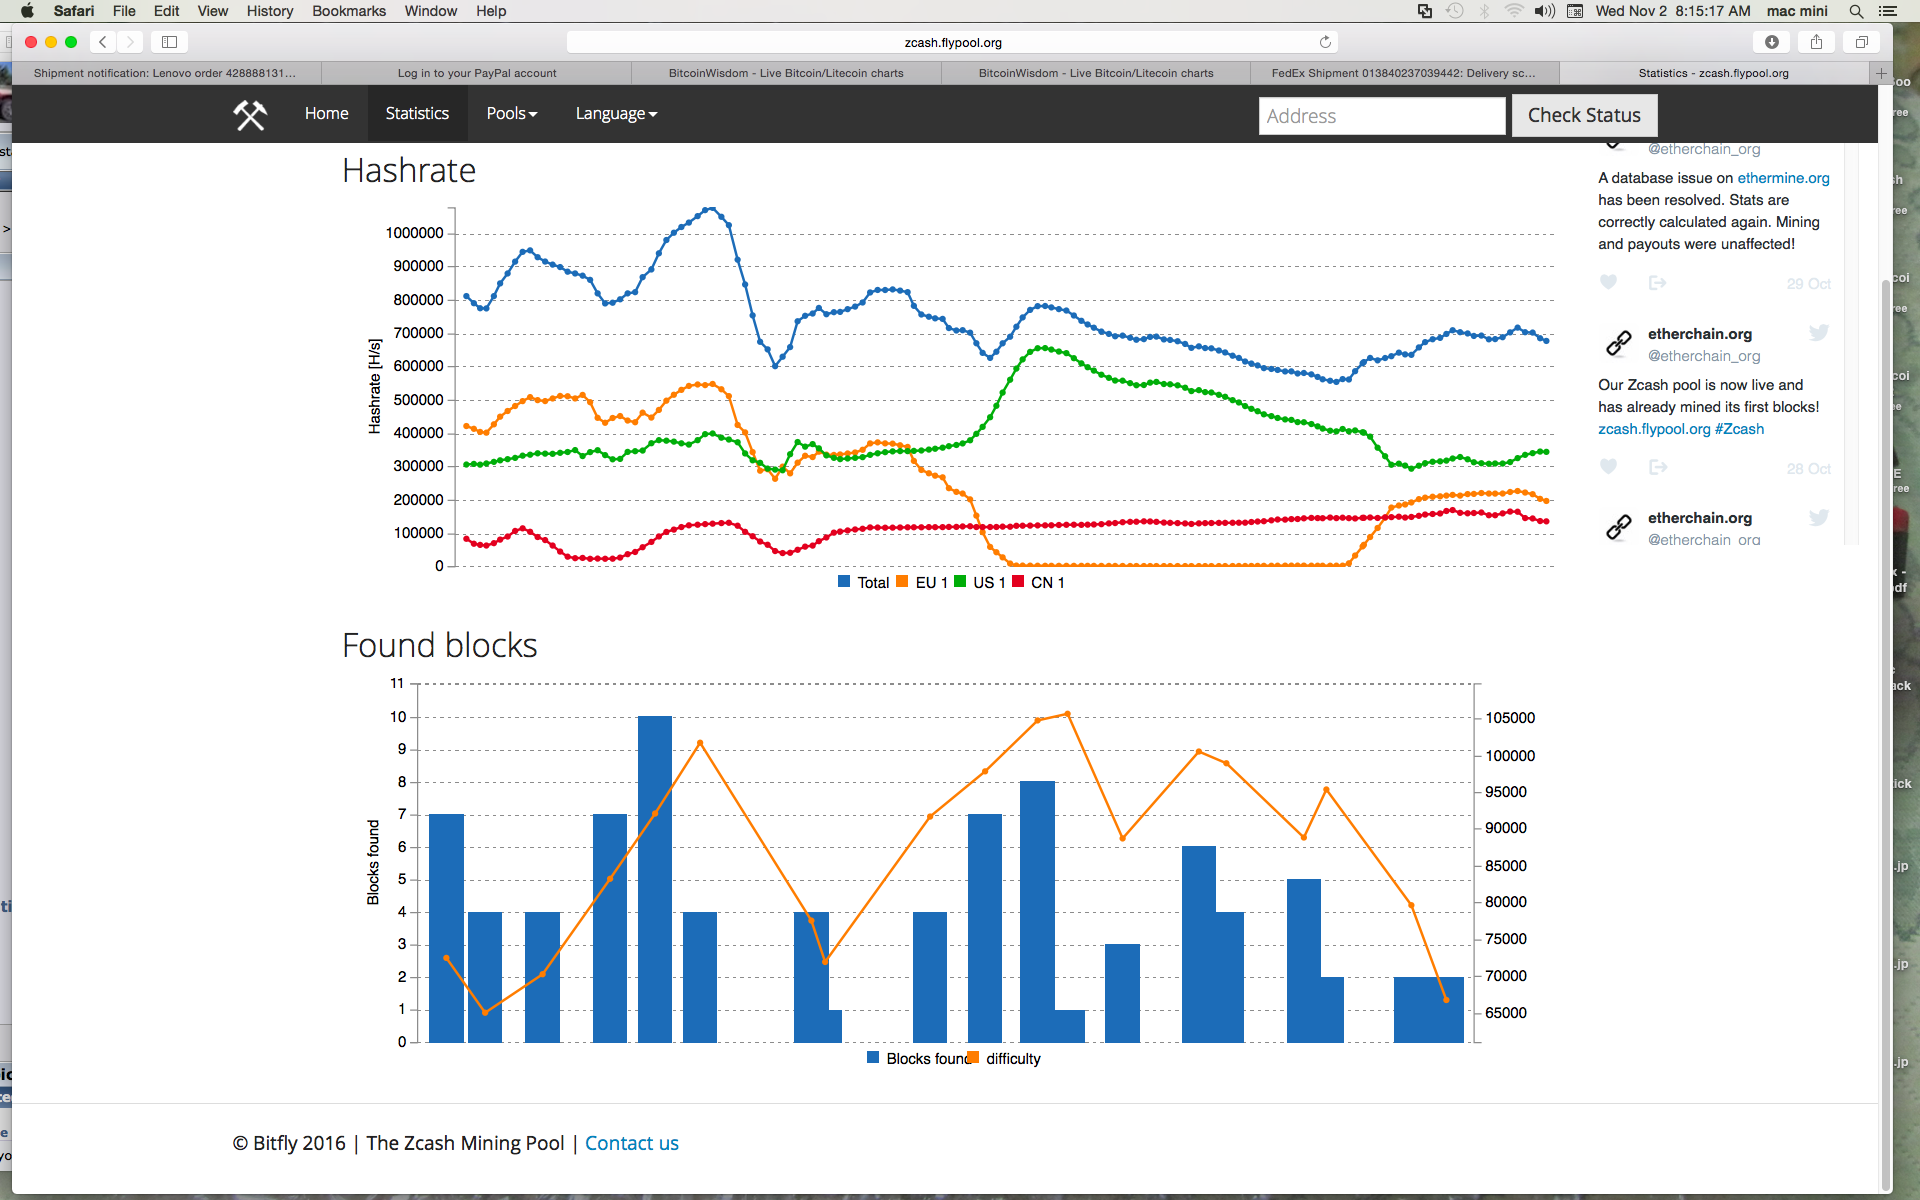1920x1200 pixels.
Task: Click the Bluetooth icon in the menu bar
Action: click(1485, 11)
